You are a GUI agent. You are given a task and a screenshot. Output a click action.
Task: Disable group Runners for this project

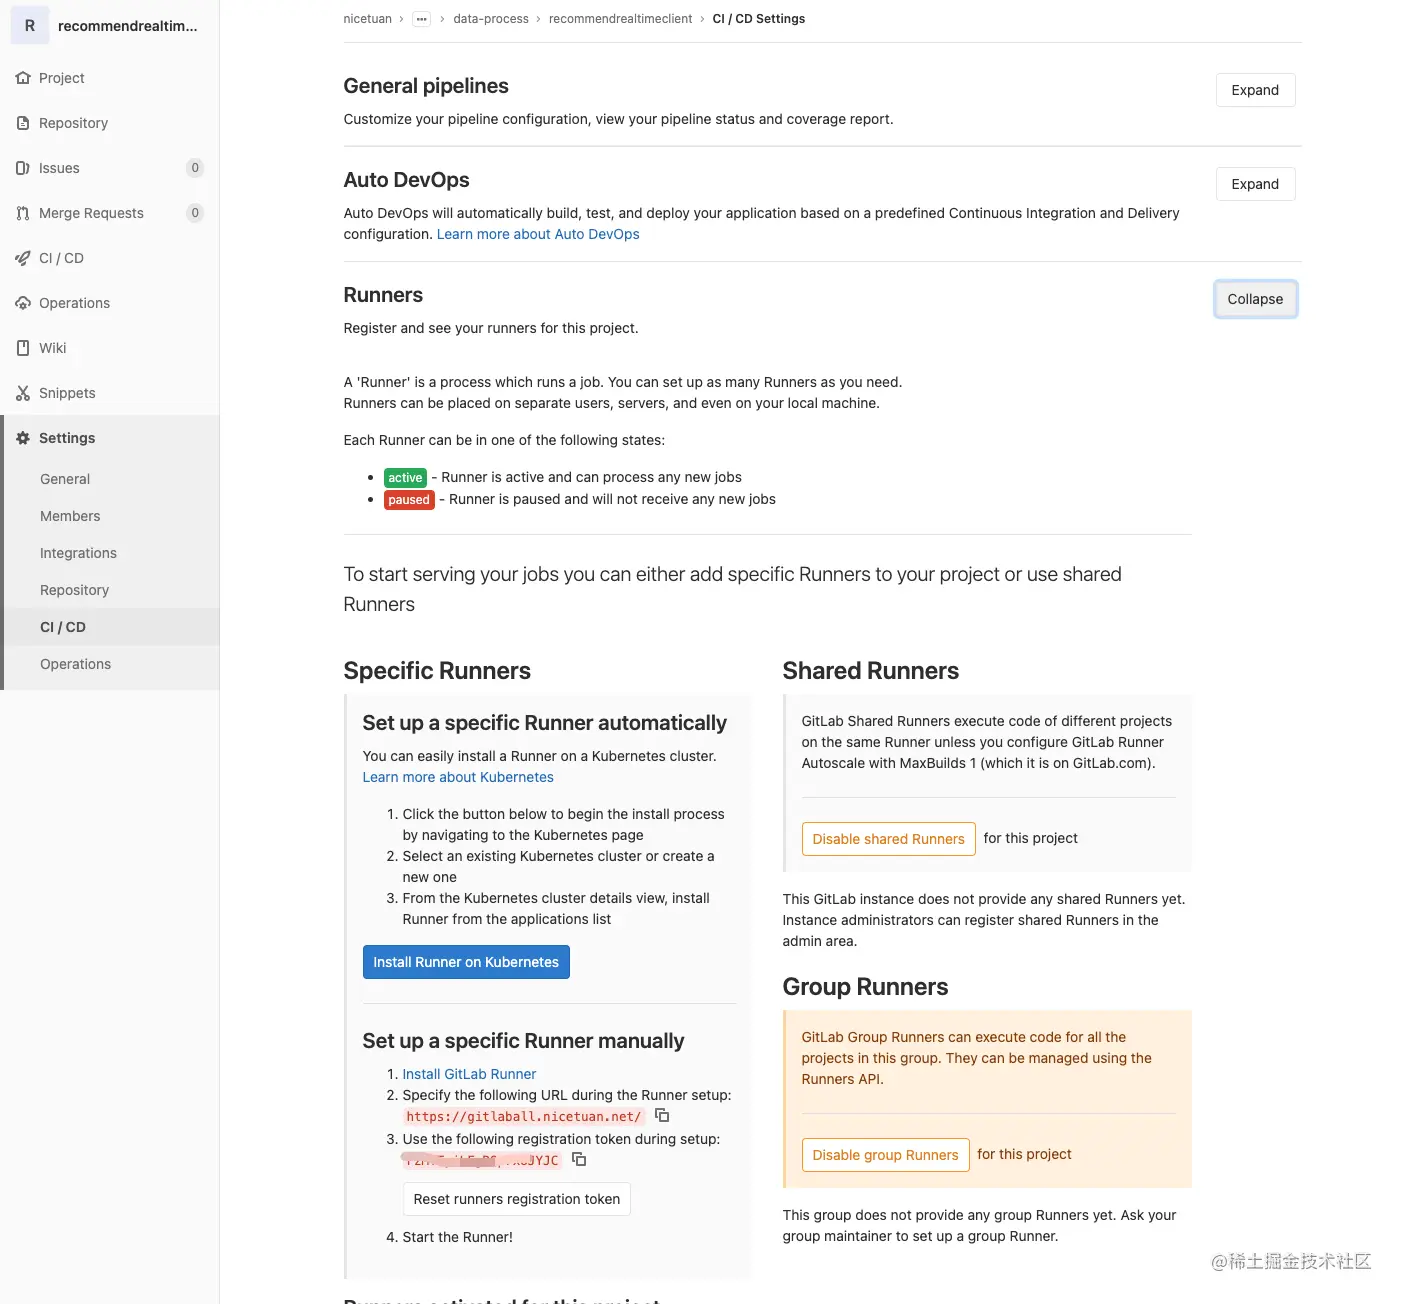[885, 1155]
